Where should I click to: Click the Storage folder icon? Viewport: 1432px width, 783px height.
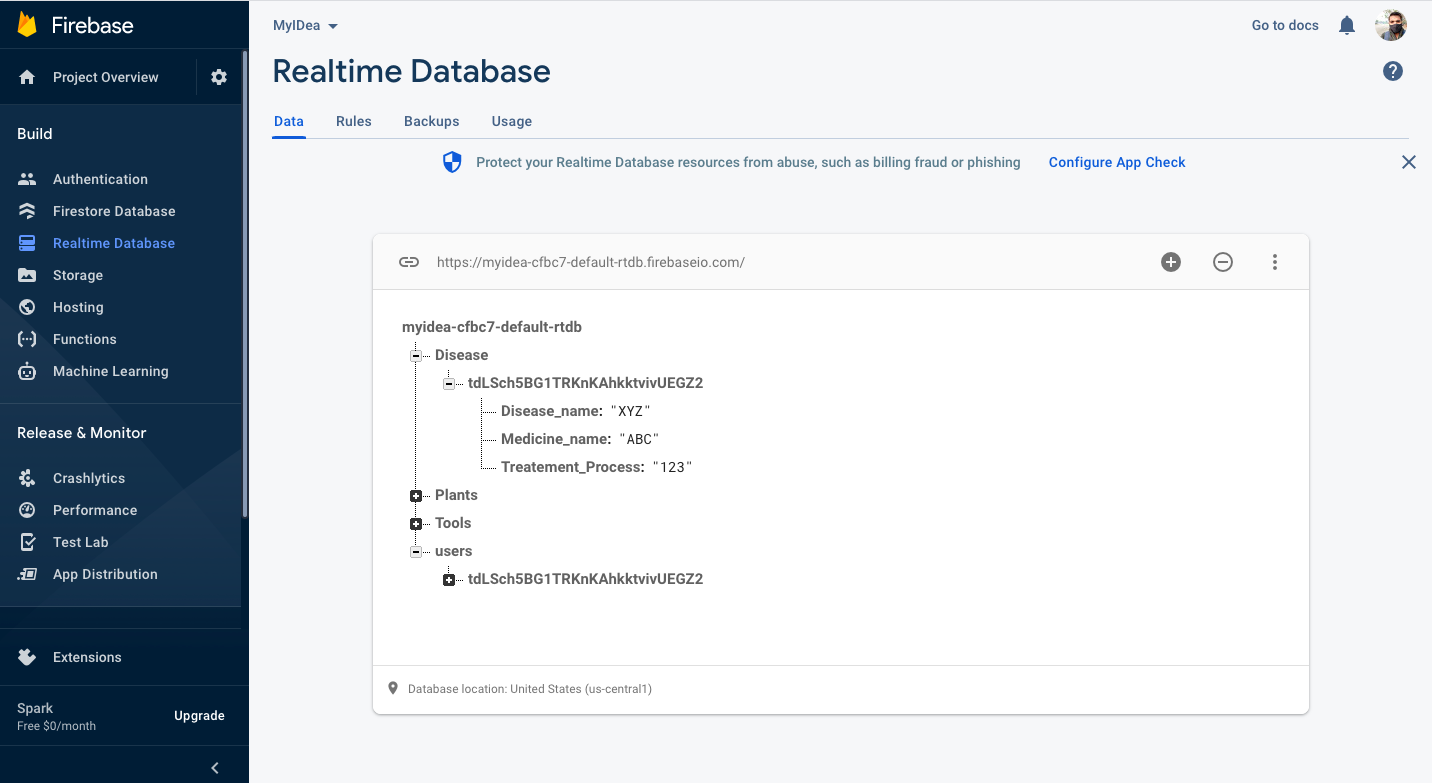[x=27, y=275]
